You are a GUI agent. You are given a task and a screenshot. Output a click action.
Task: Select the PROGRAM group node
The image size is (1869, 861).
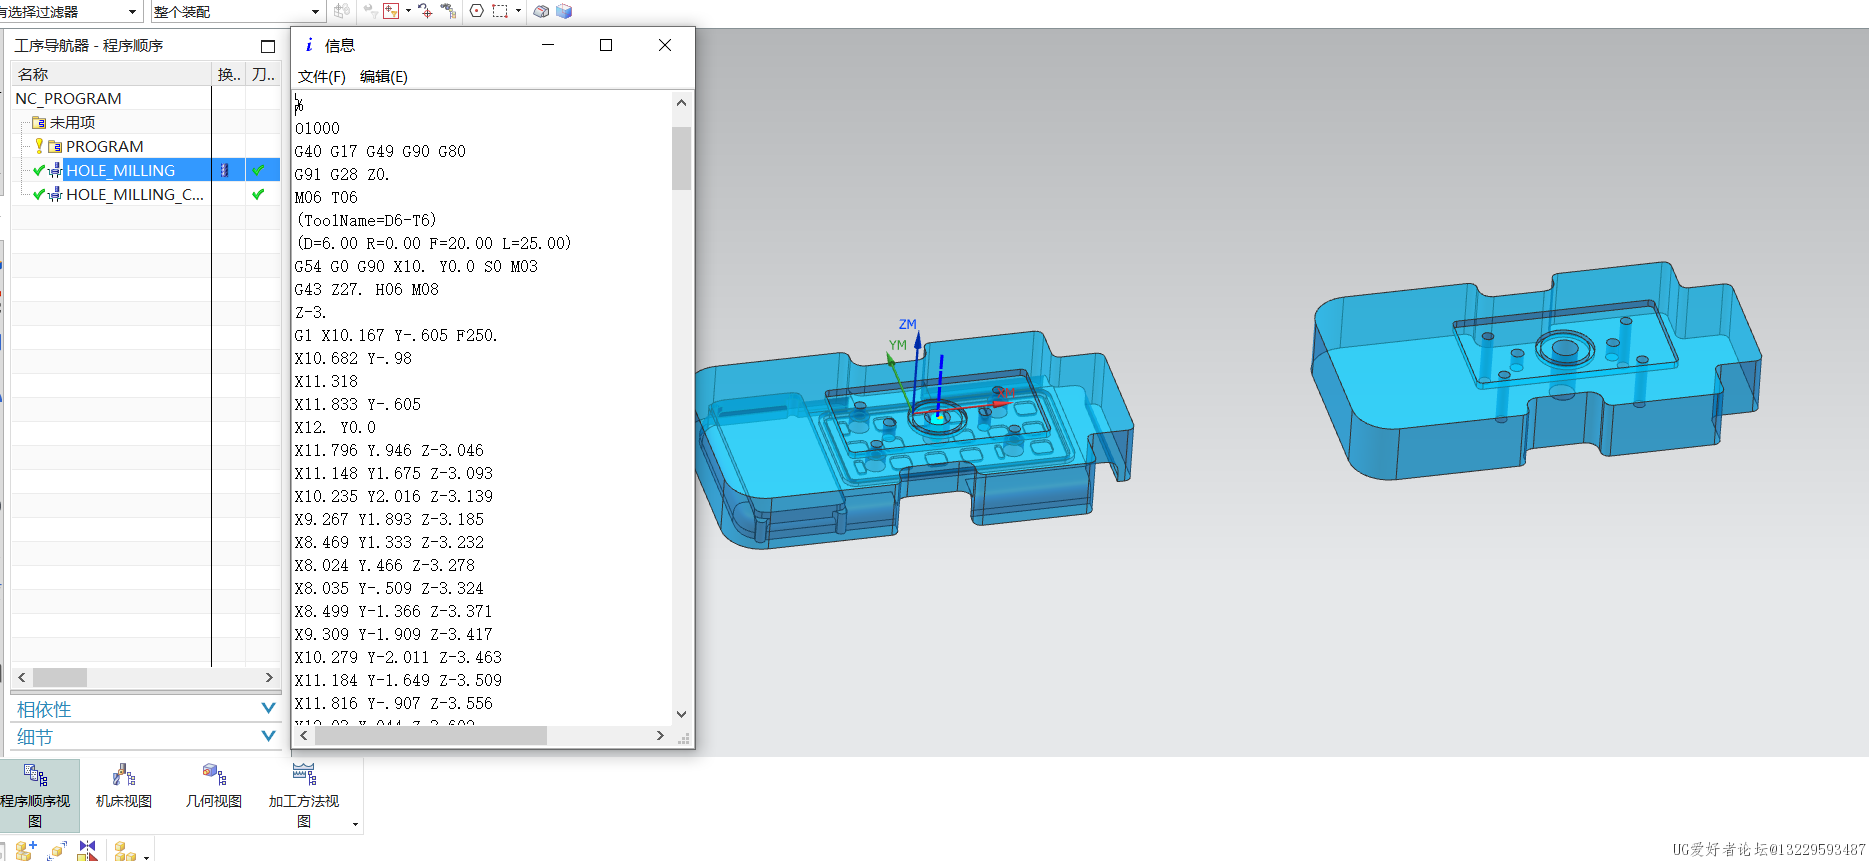105,146
